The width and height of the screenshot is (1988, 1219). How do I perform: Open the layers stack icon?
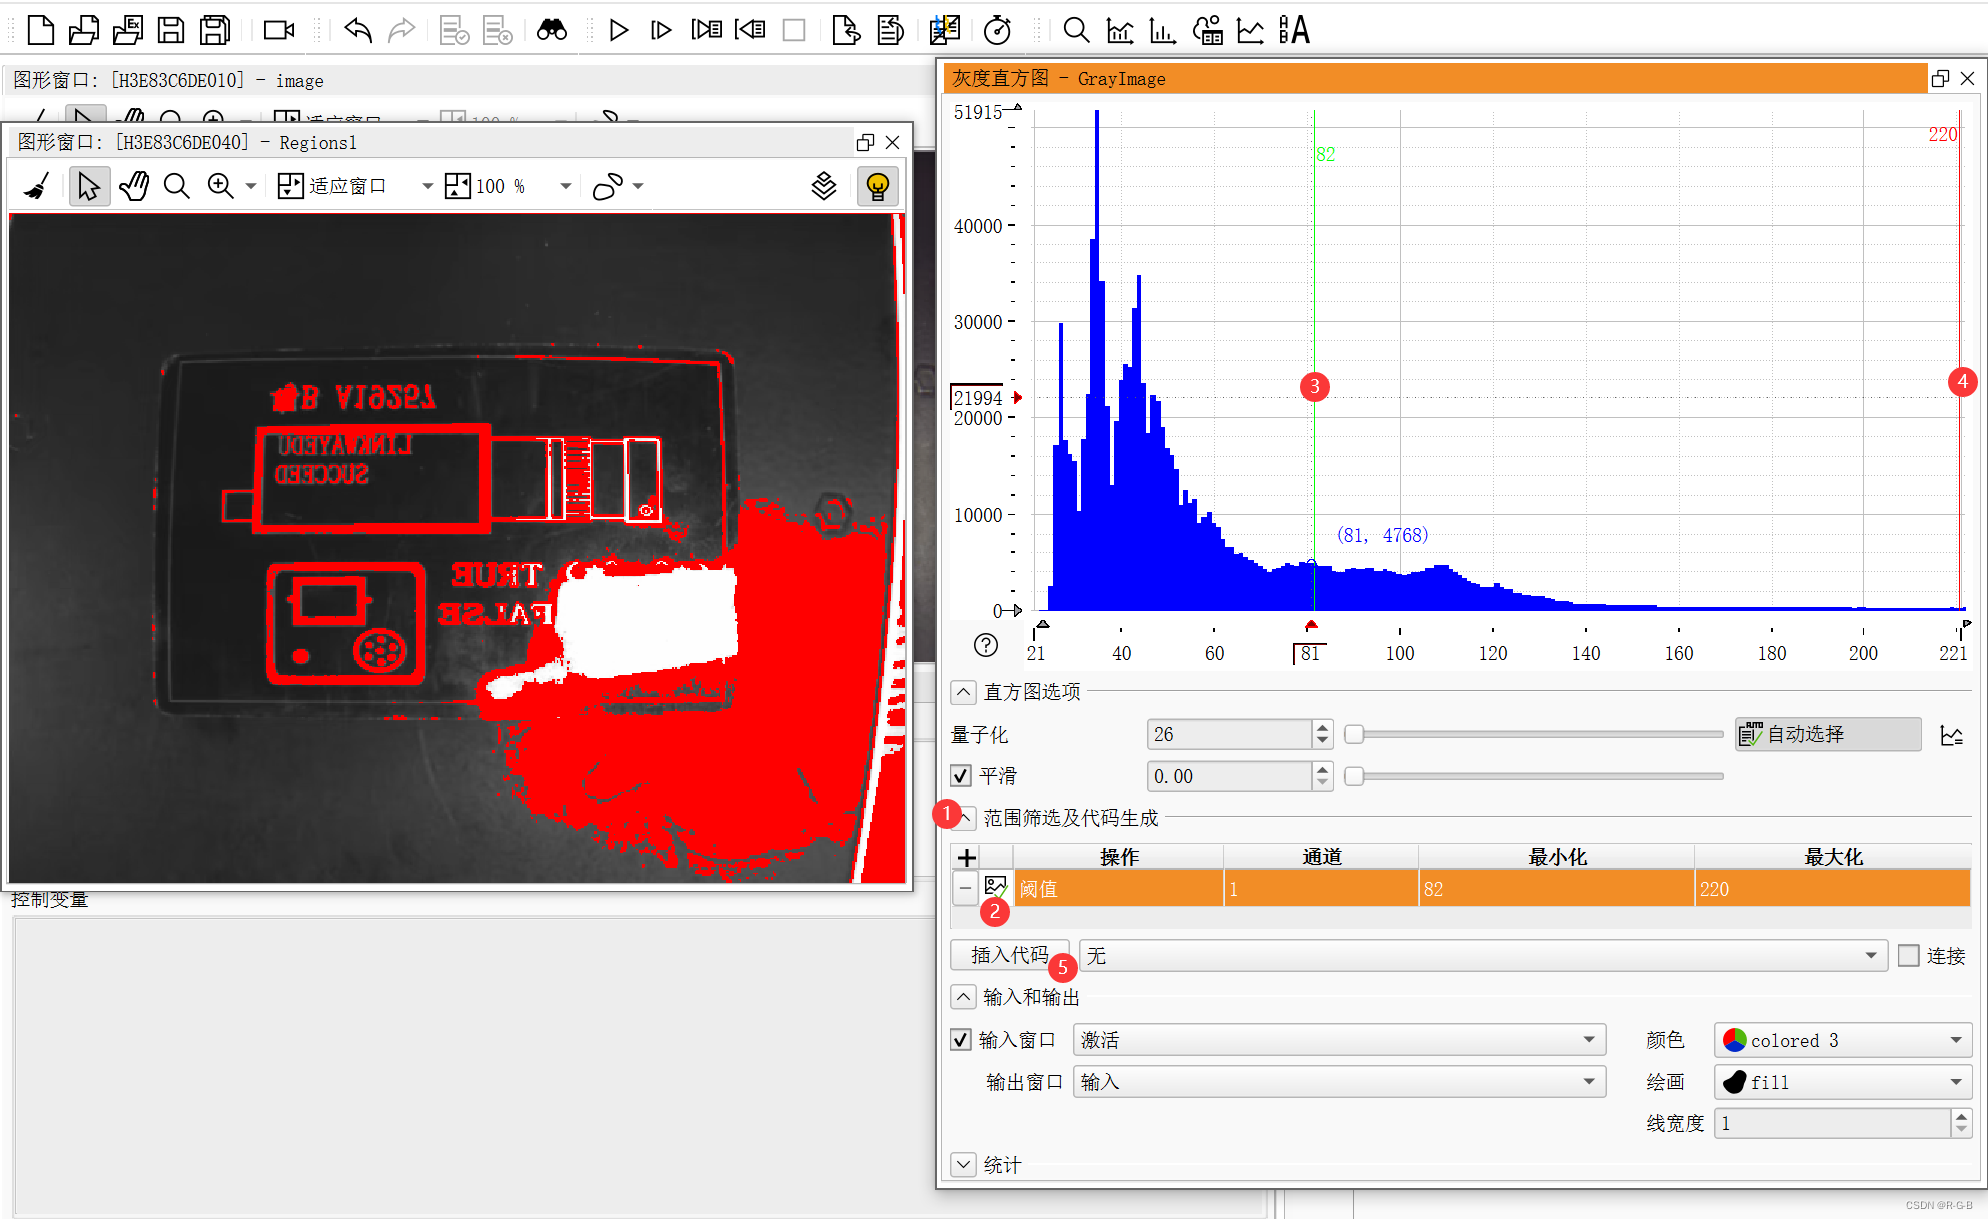pos(824,186)
